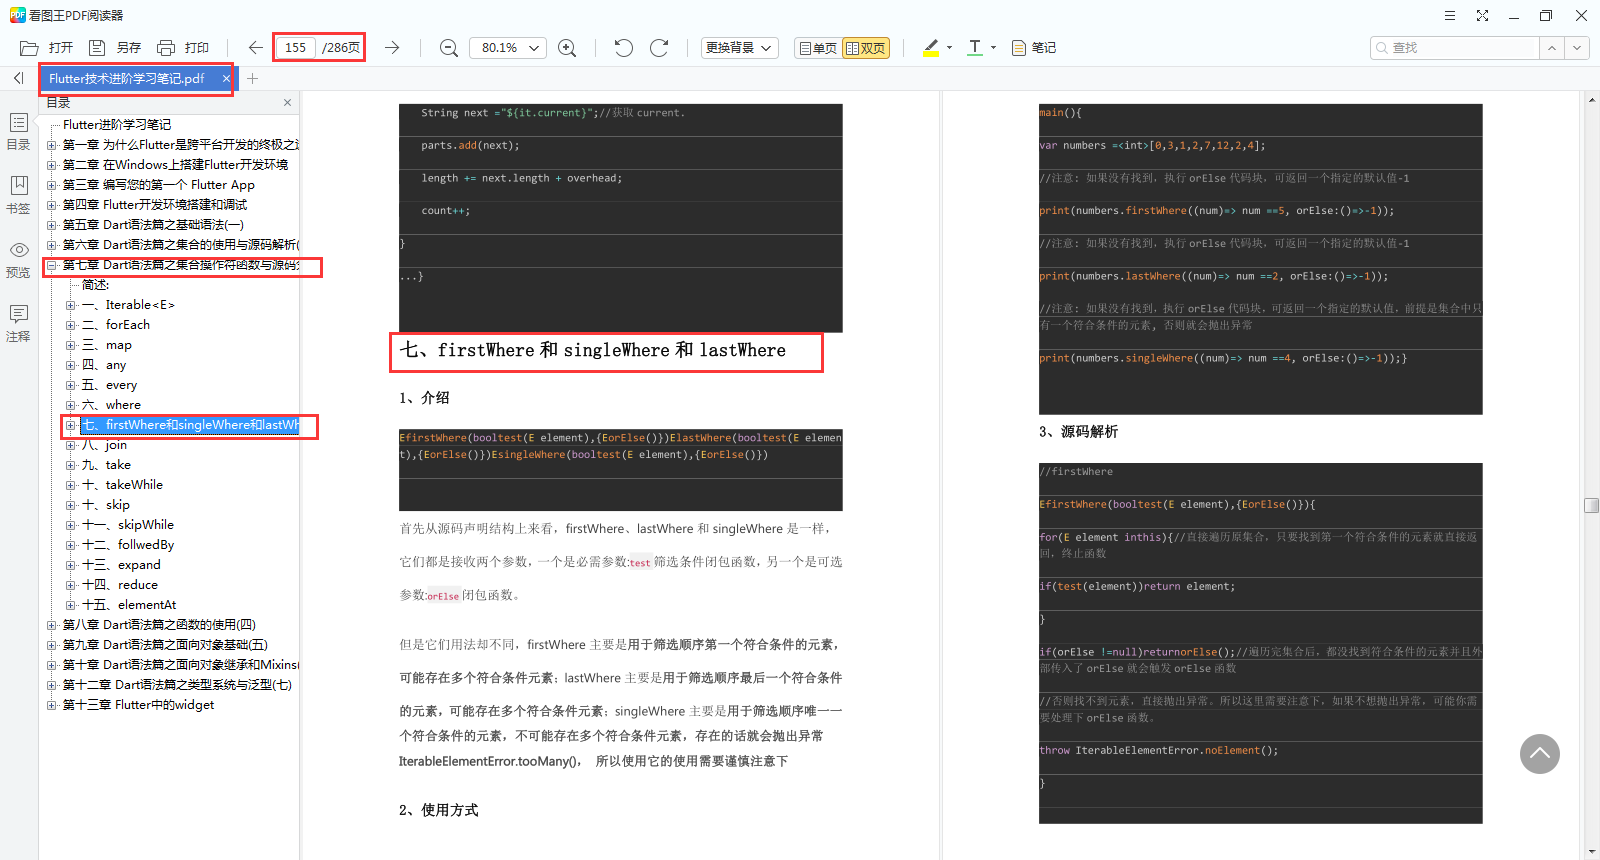Print the document with 打印
This screenshot has height=860, width=1600.
183,48
